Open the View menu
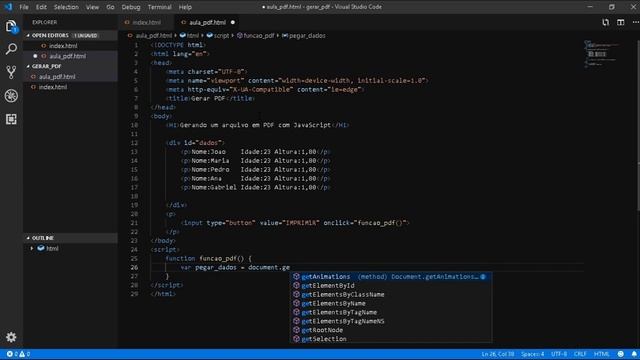 [x=92, y=7]
